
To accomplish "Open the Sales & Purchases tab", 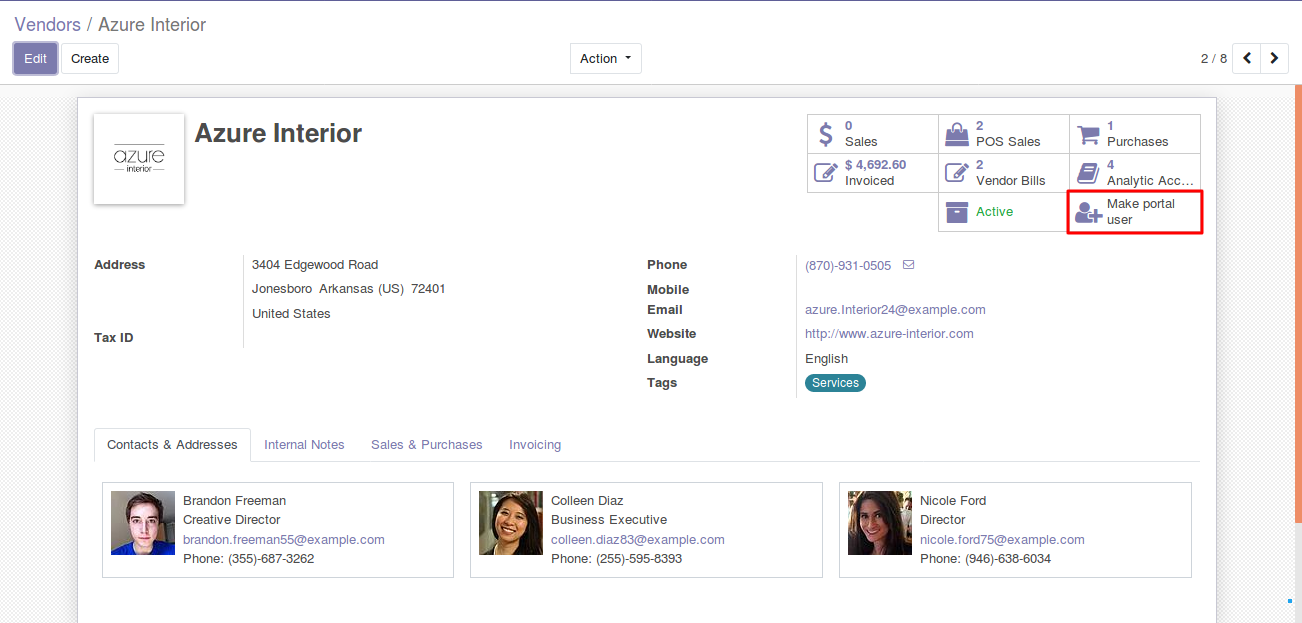I will [426, 445].
